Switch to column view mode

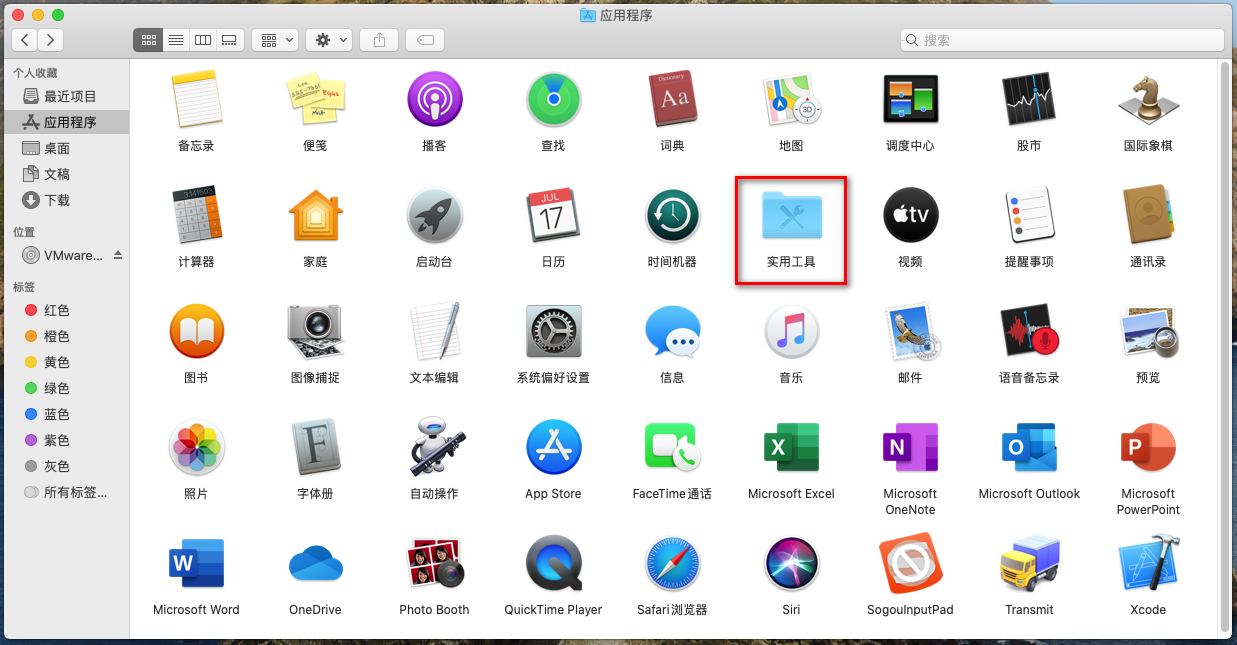(x=203, y=40)
